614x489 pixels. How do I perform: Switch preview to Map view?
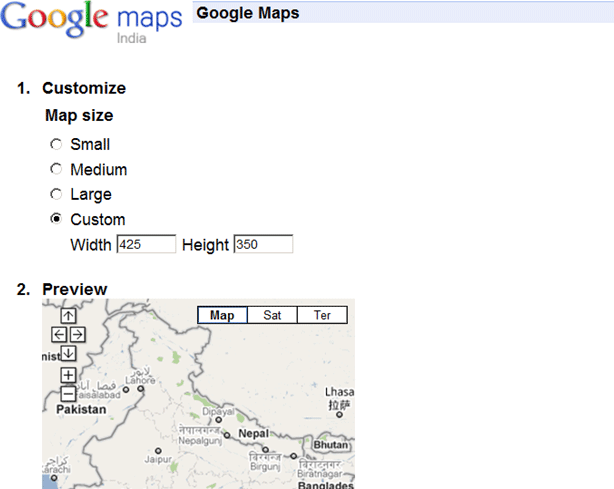click(222, 315)
